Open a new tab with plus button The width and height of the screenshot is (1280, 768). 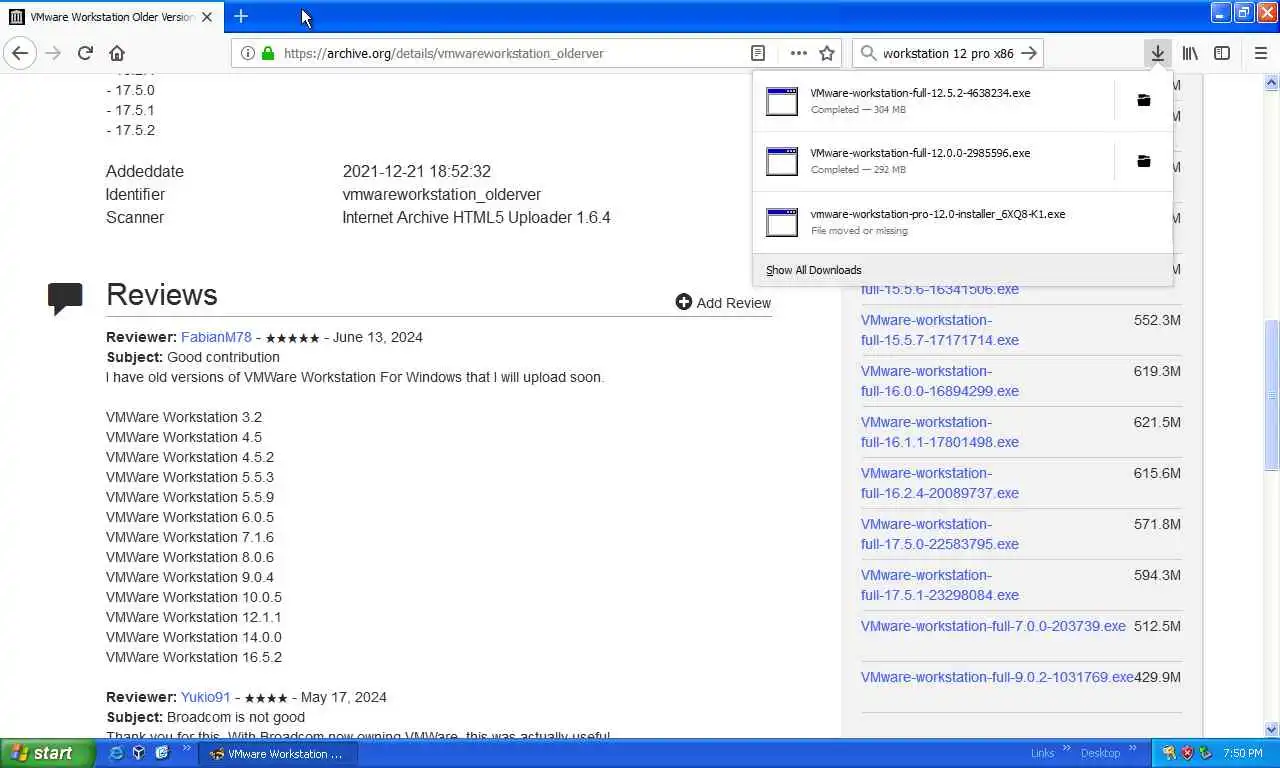pos(241,16)
